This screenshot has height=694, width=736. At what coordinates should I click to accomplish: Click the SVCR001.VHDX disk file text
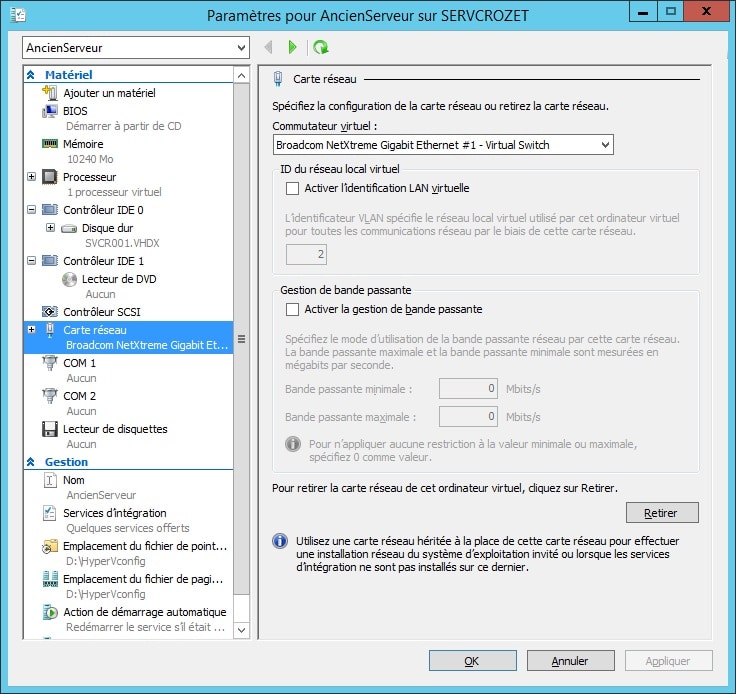pyautogui.click(x=122, y=243)
